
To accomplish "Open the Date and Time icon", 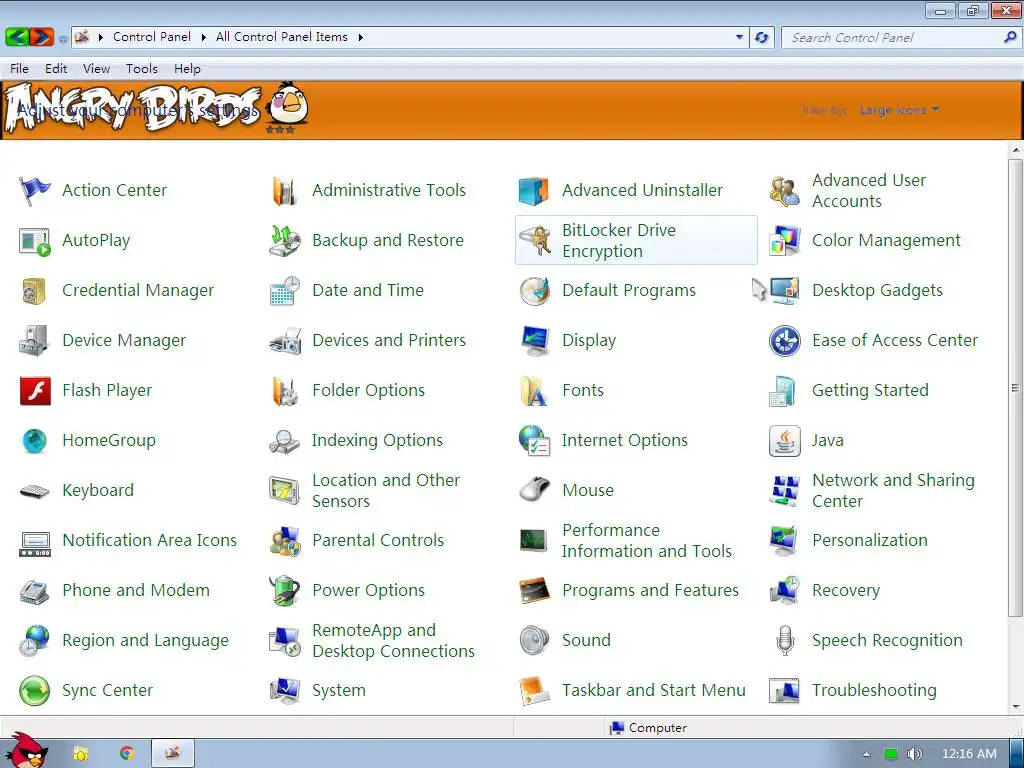I will coord(285,291).
